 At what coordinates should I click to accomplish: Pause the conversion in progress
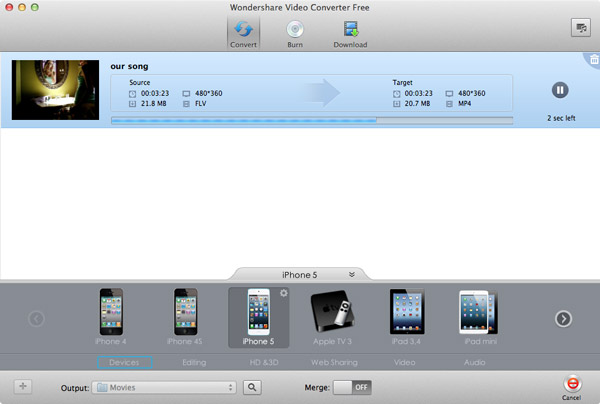click(x=560, y=90)
